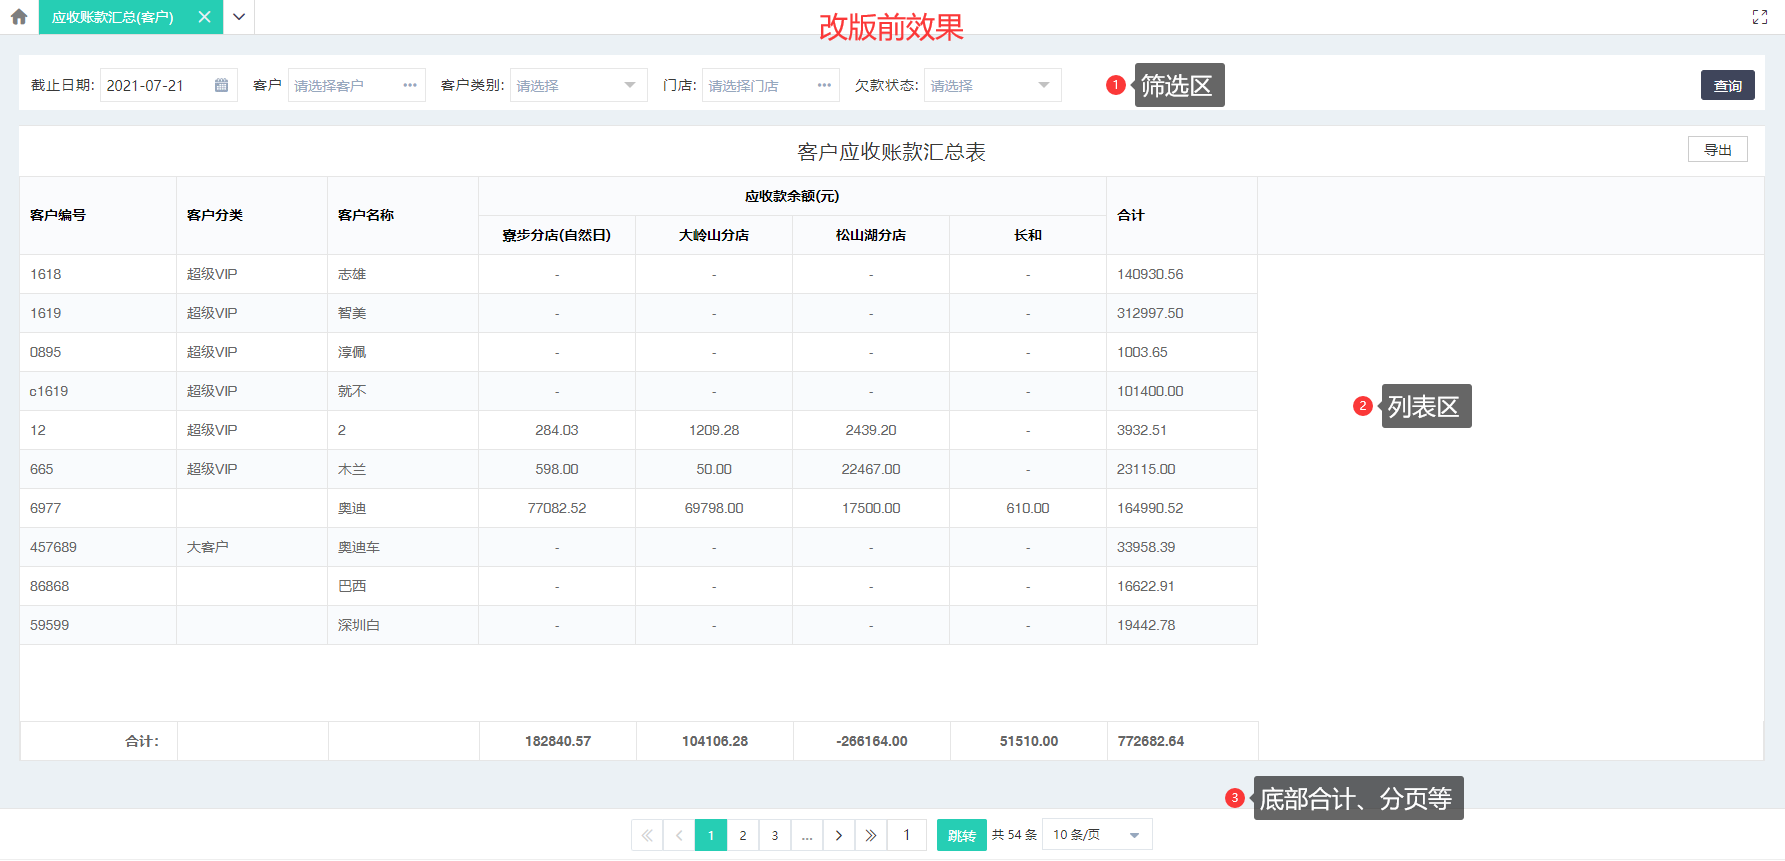
Task: Expand the 欠款状态 dropdown
Action: [x=993, y=86]
